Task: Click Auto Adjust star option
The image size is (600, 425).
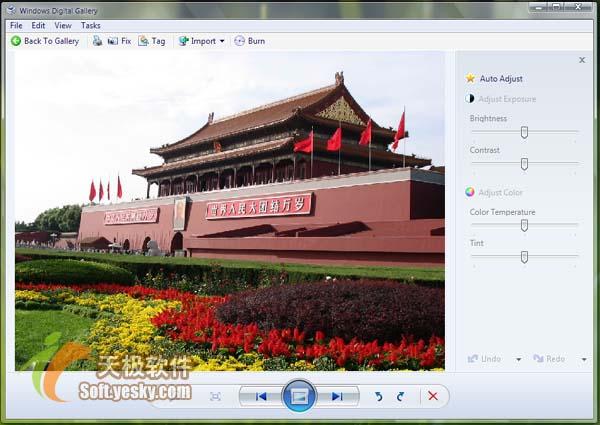Action: tap(494, 78)
